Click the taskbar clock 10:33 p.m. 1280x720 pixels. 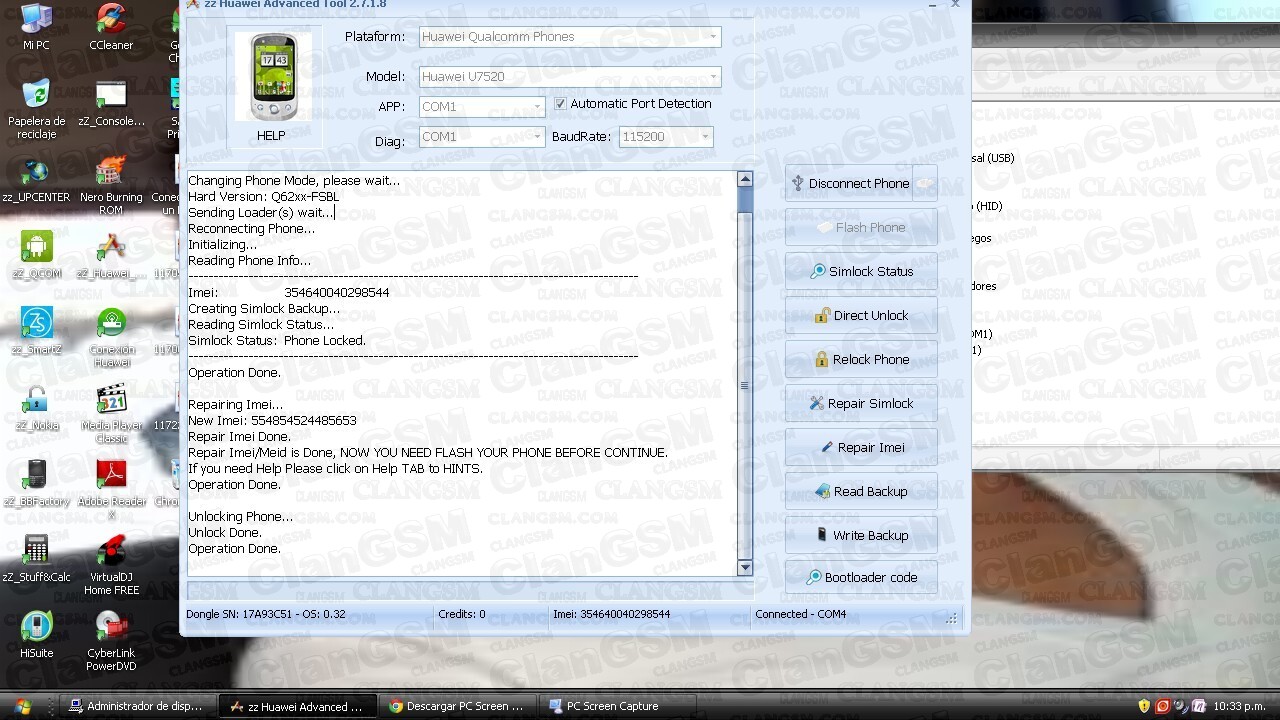coord(1240,706)
